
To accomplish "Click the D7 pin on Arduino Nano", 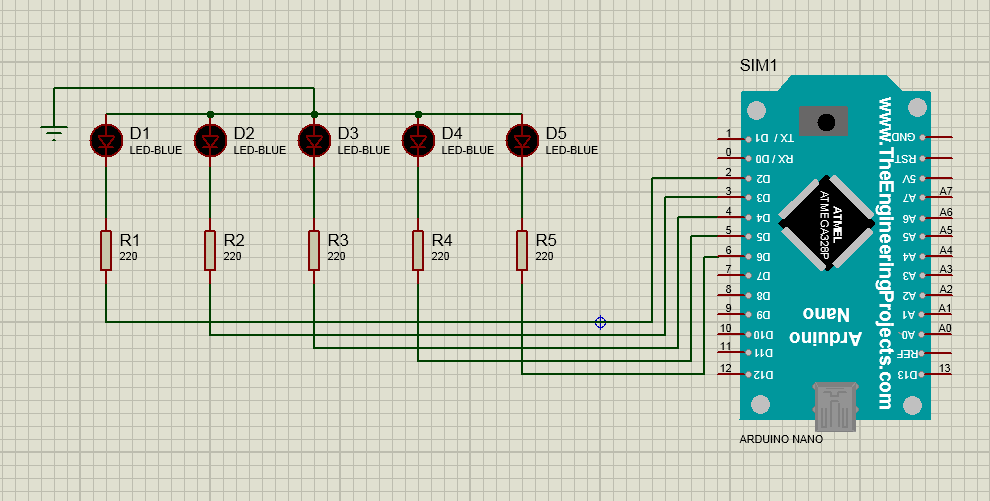I will pyautogui.click(x=749, y=276).
